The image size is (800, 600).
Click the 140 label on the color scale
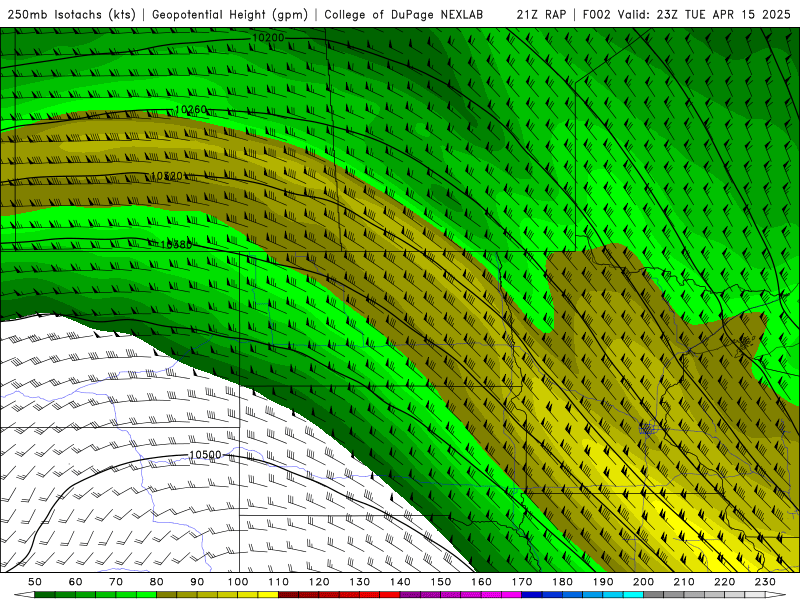point(401,582)
